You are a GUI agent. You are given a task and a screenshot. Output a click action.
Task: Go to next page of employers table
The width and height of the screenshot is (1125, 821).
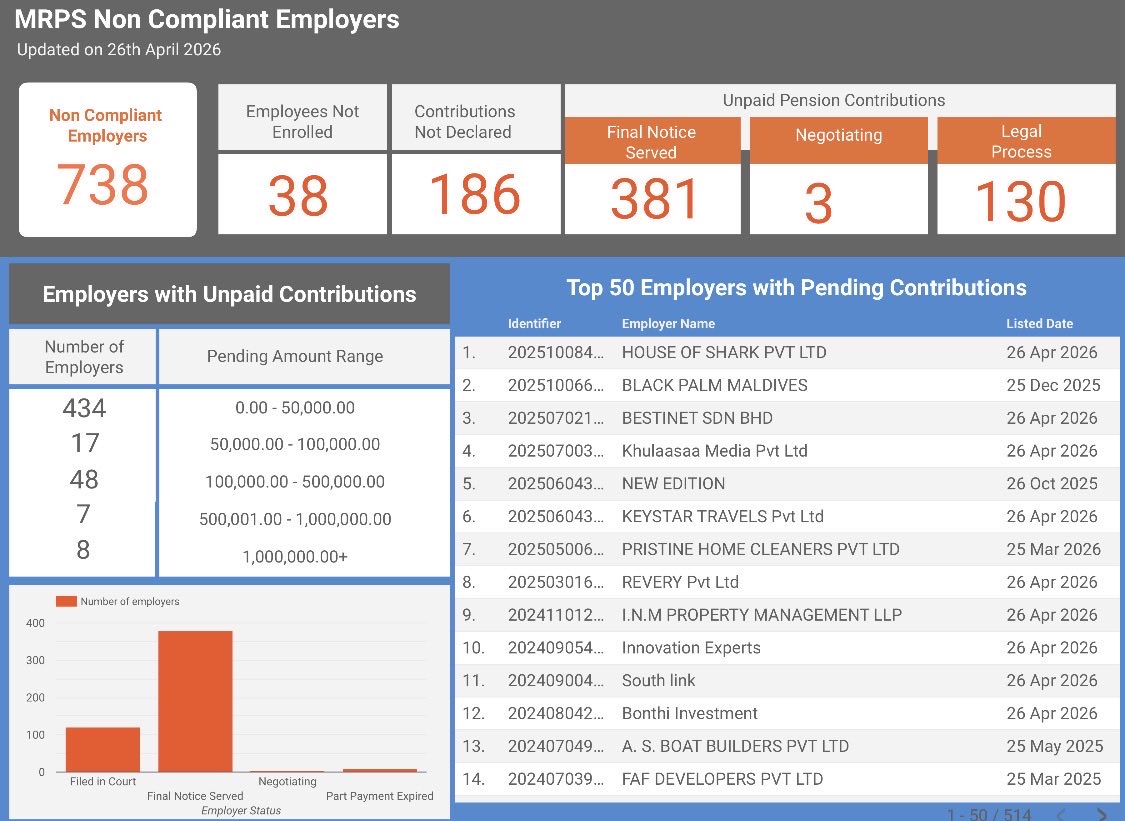(1103, 815)
